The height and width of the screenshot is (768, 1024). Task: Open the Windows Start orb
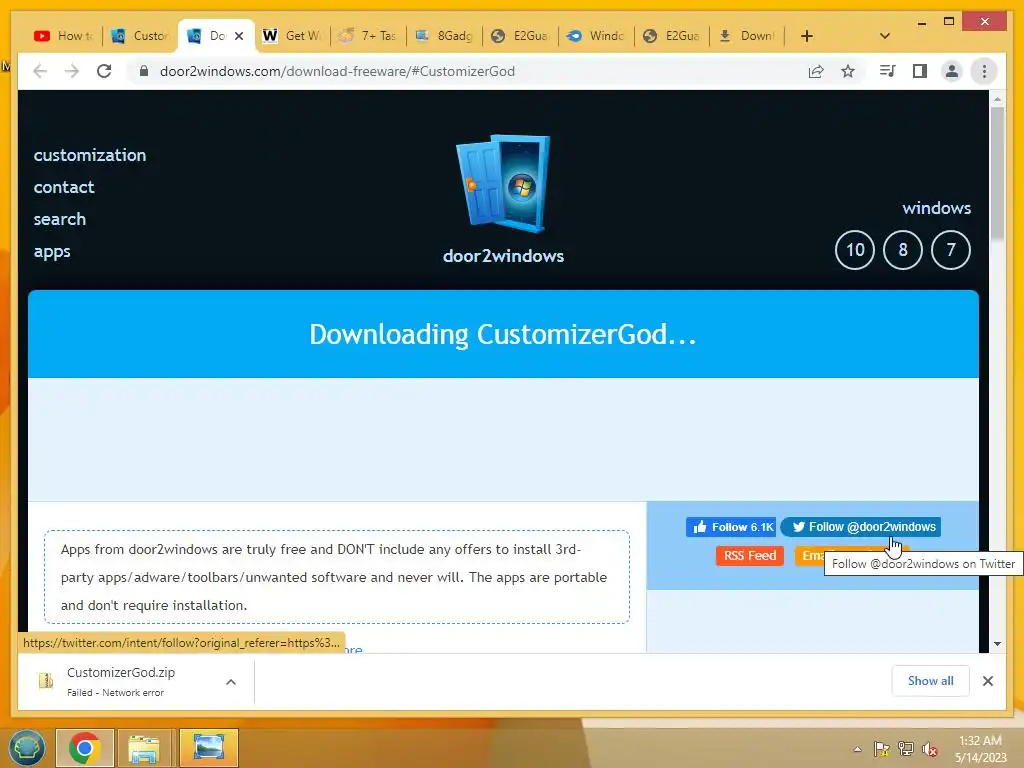27,748
